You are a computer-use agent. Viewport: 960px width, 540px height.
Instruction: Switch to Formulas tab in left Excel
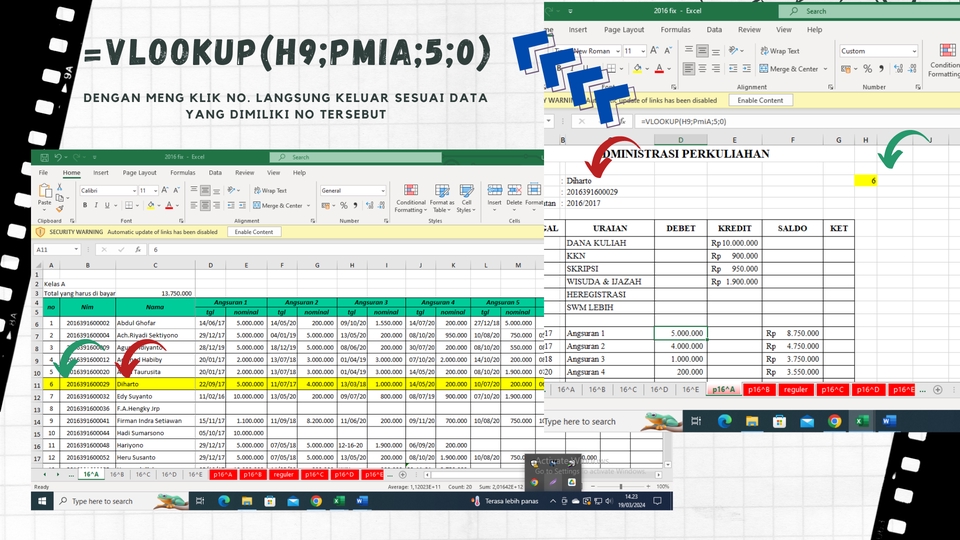pyautogui.click(x=182, y=173)
